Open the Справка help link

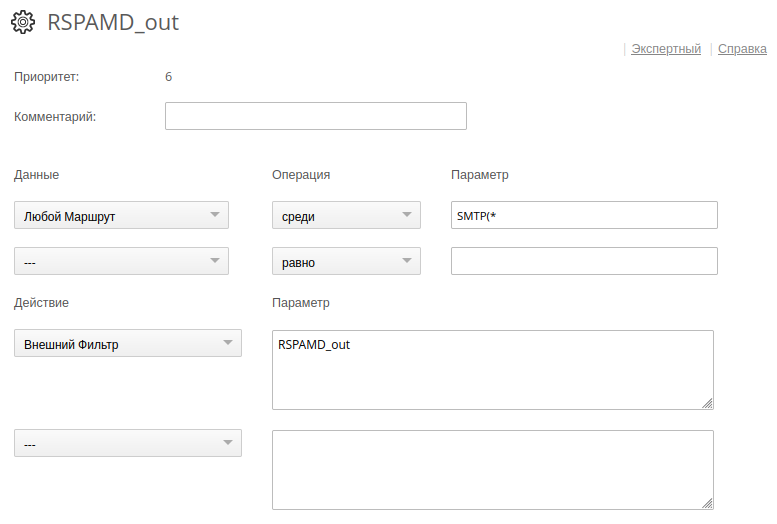743,48
